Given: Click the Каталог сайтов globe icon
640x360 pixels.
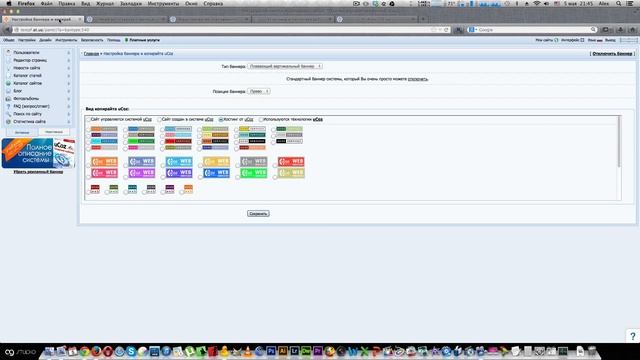Looking at the screenshot, I should pos(8,83).
